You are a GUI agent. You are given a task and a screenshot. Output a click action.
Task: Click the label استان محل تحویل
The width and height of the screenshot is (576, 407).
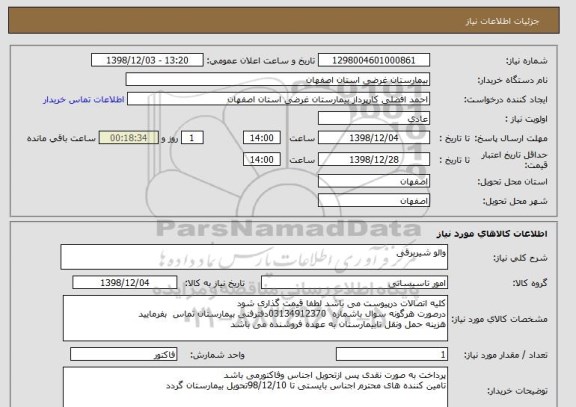point(512,182)
